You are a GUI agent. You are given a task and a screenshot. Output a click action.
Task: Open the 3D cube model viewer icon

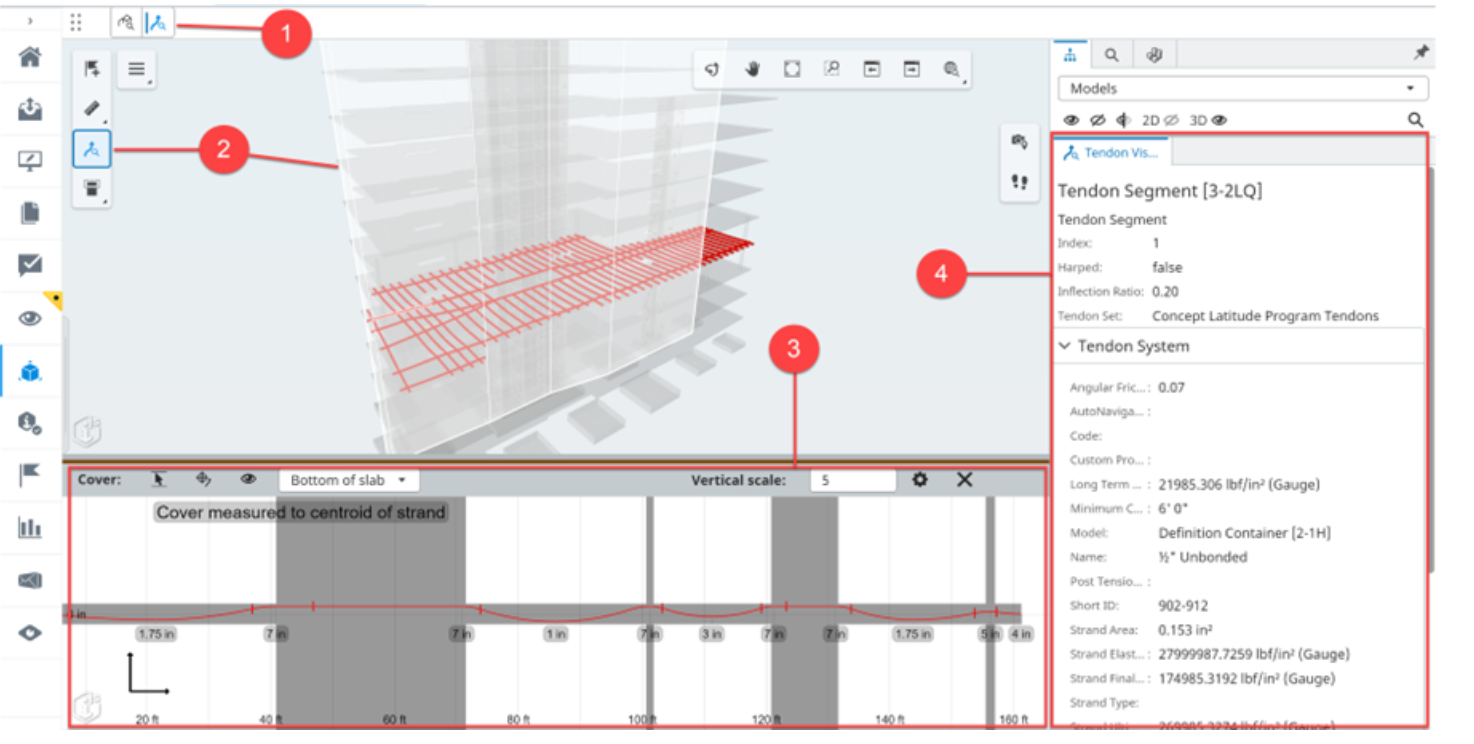pyautogui.click(x=30, y=372)
